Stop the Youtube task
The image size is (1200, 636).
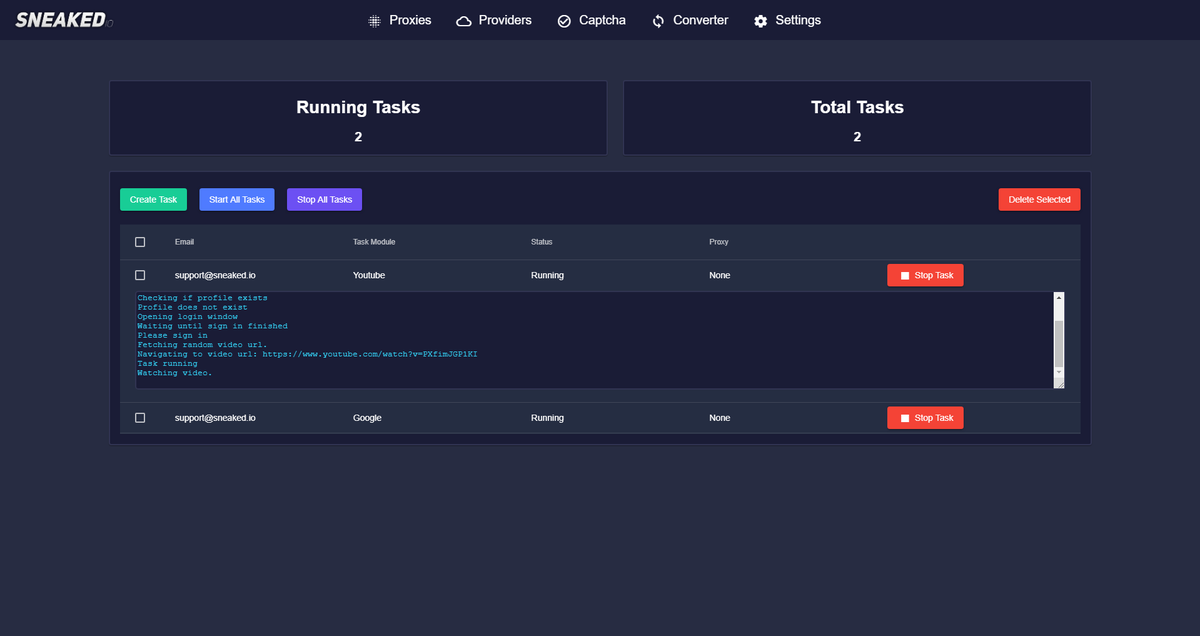(x=925, y=275)
